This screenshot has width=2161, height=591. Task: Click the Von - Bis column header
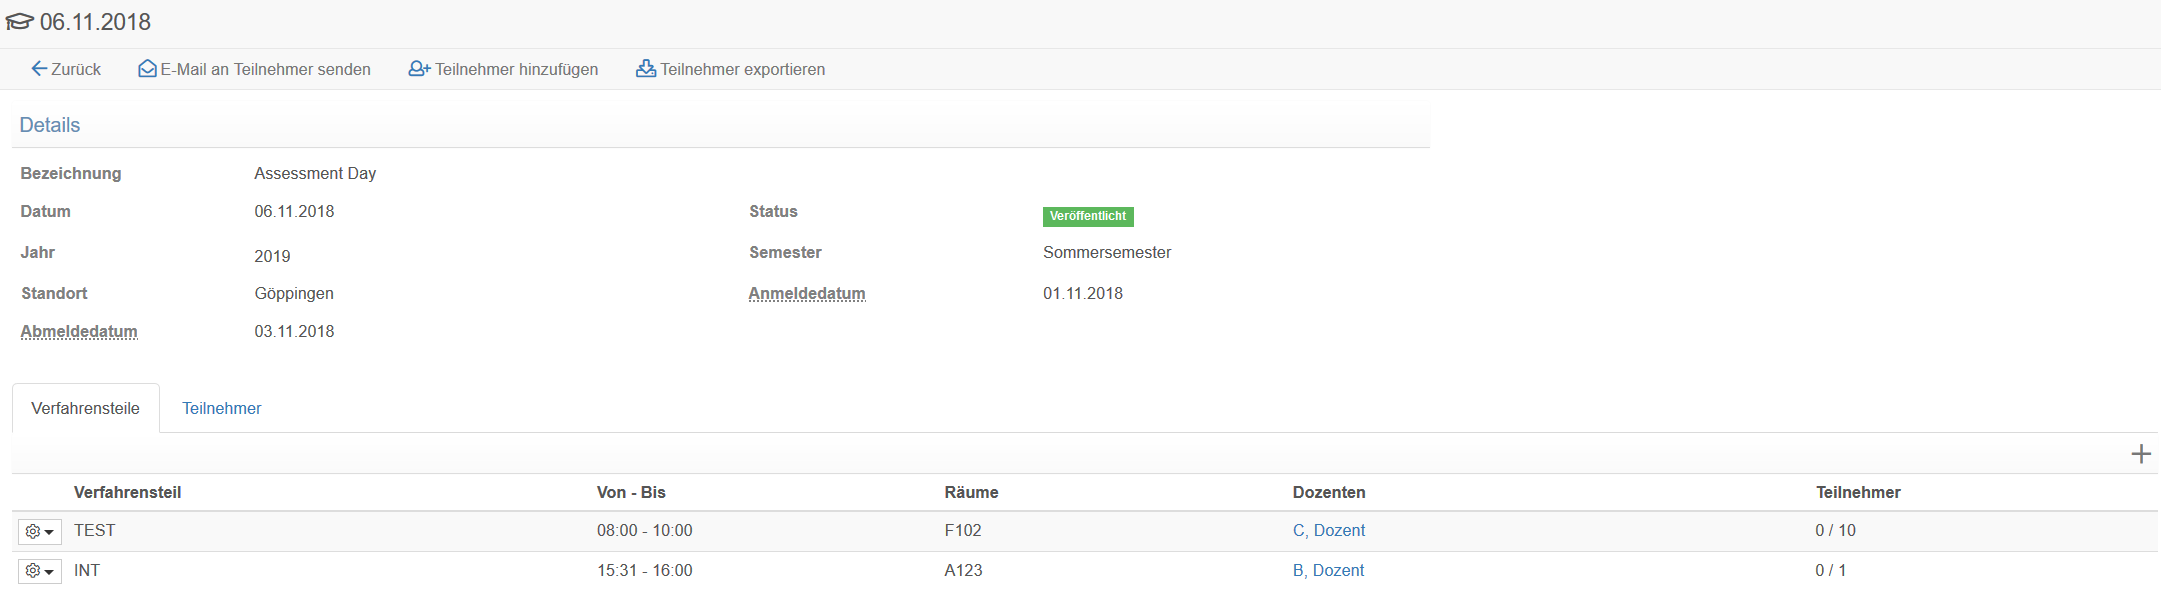[631, 492]
